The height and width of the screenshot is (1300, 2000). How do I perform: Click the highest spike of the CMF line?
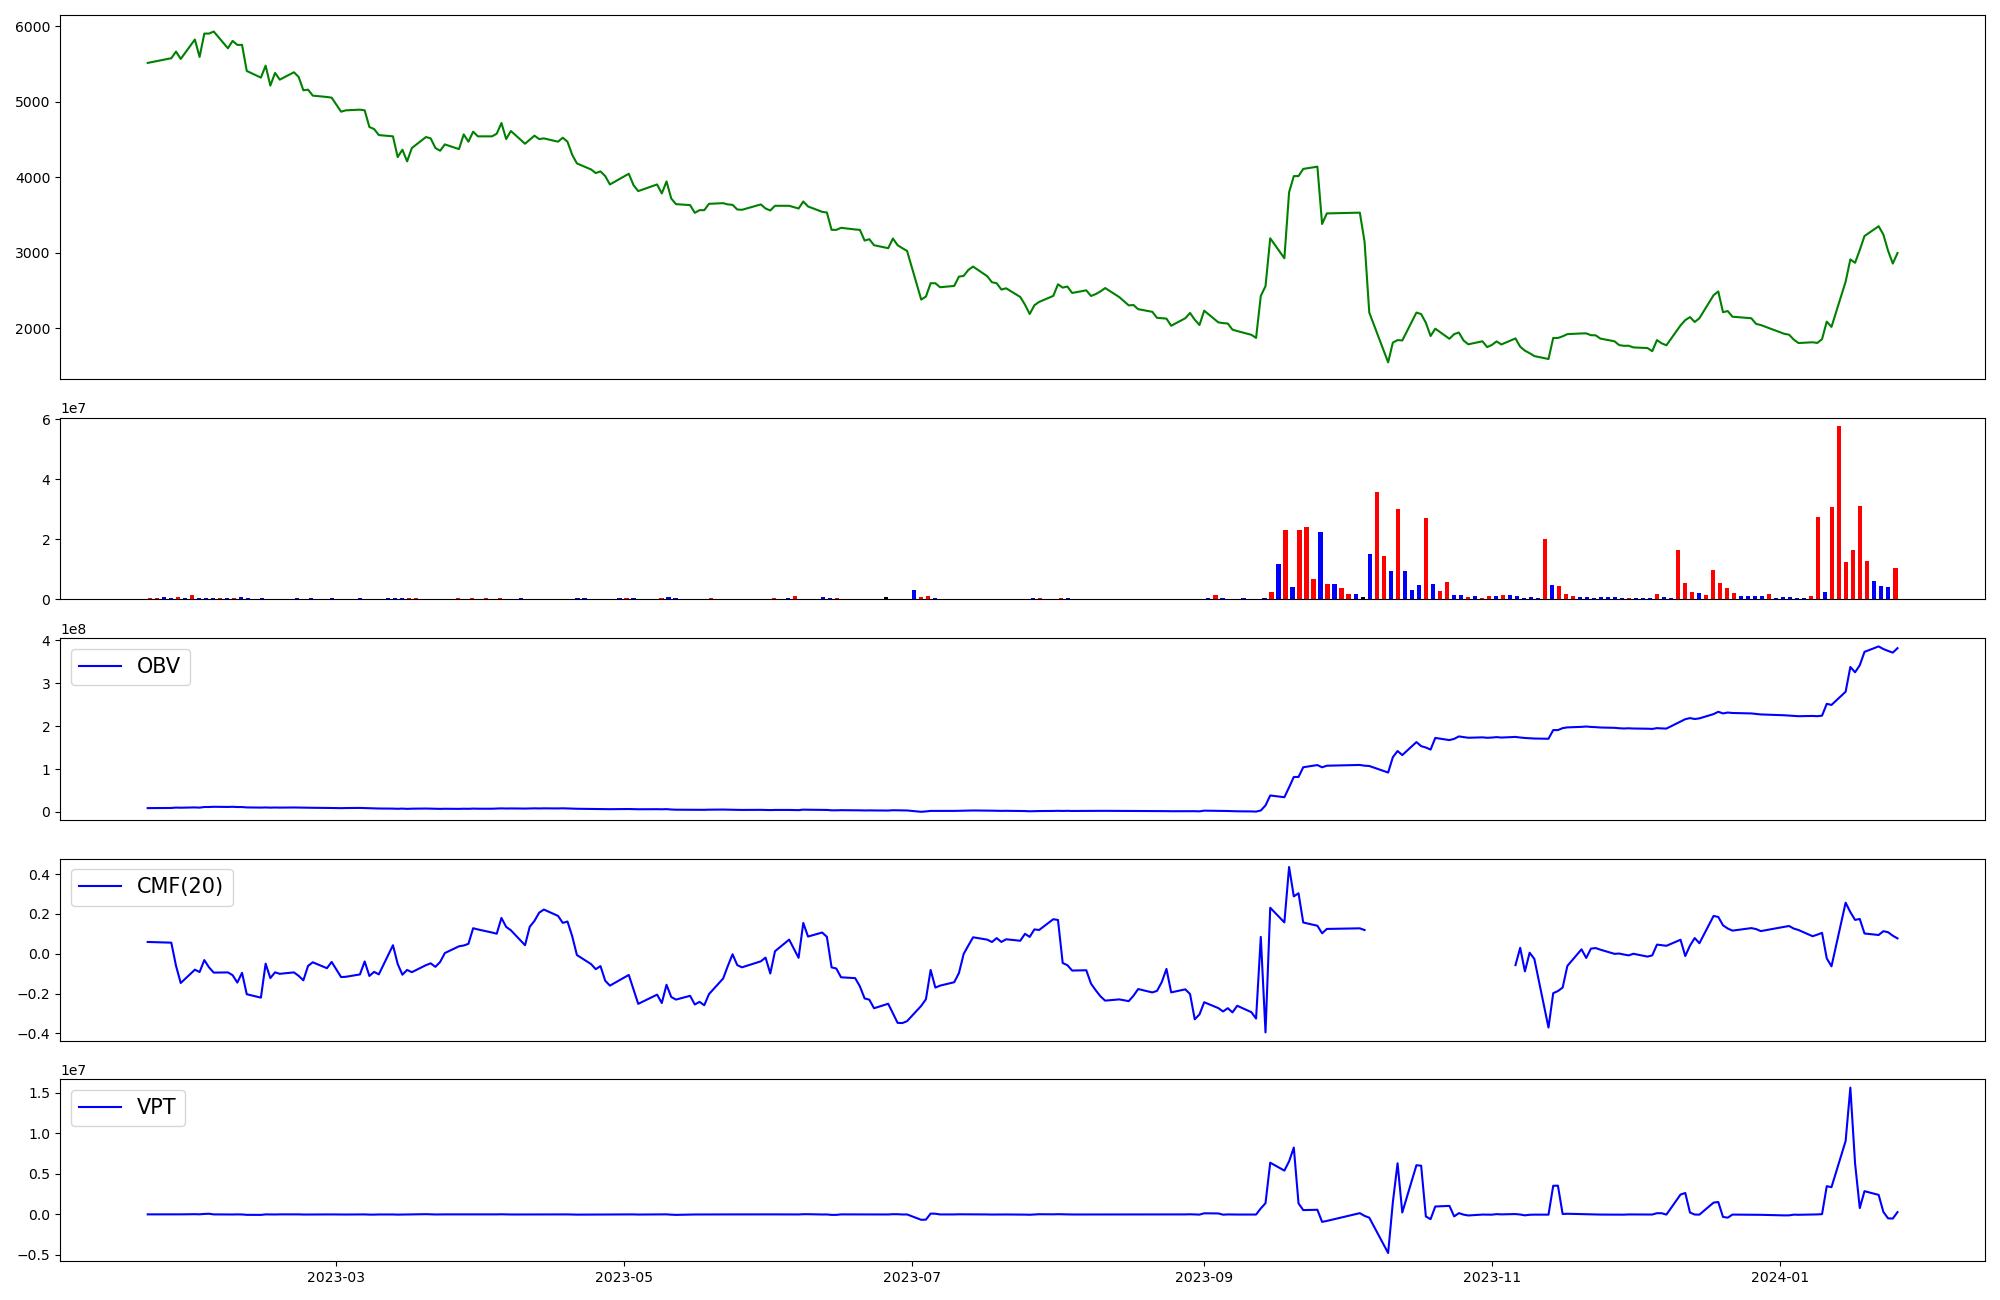pyautogui.click(x=1289, y=867)
